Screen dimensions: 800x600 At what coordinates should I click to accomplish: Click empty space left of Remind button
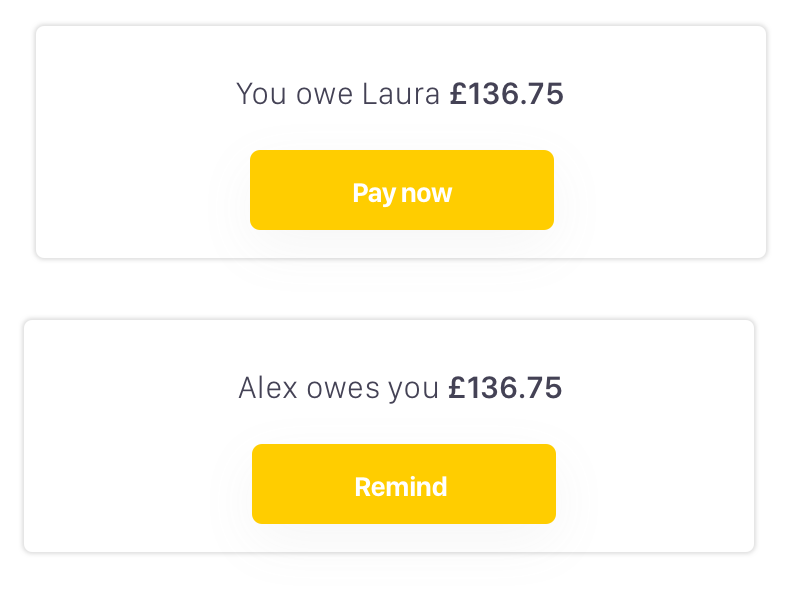coord(138,485)
